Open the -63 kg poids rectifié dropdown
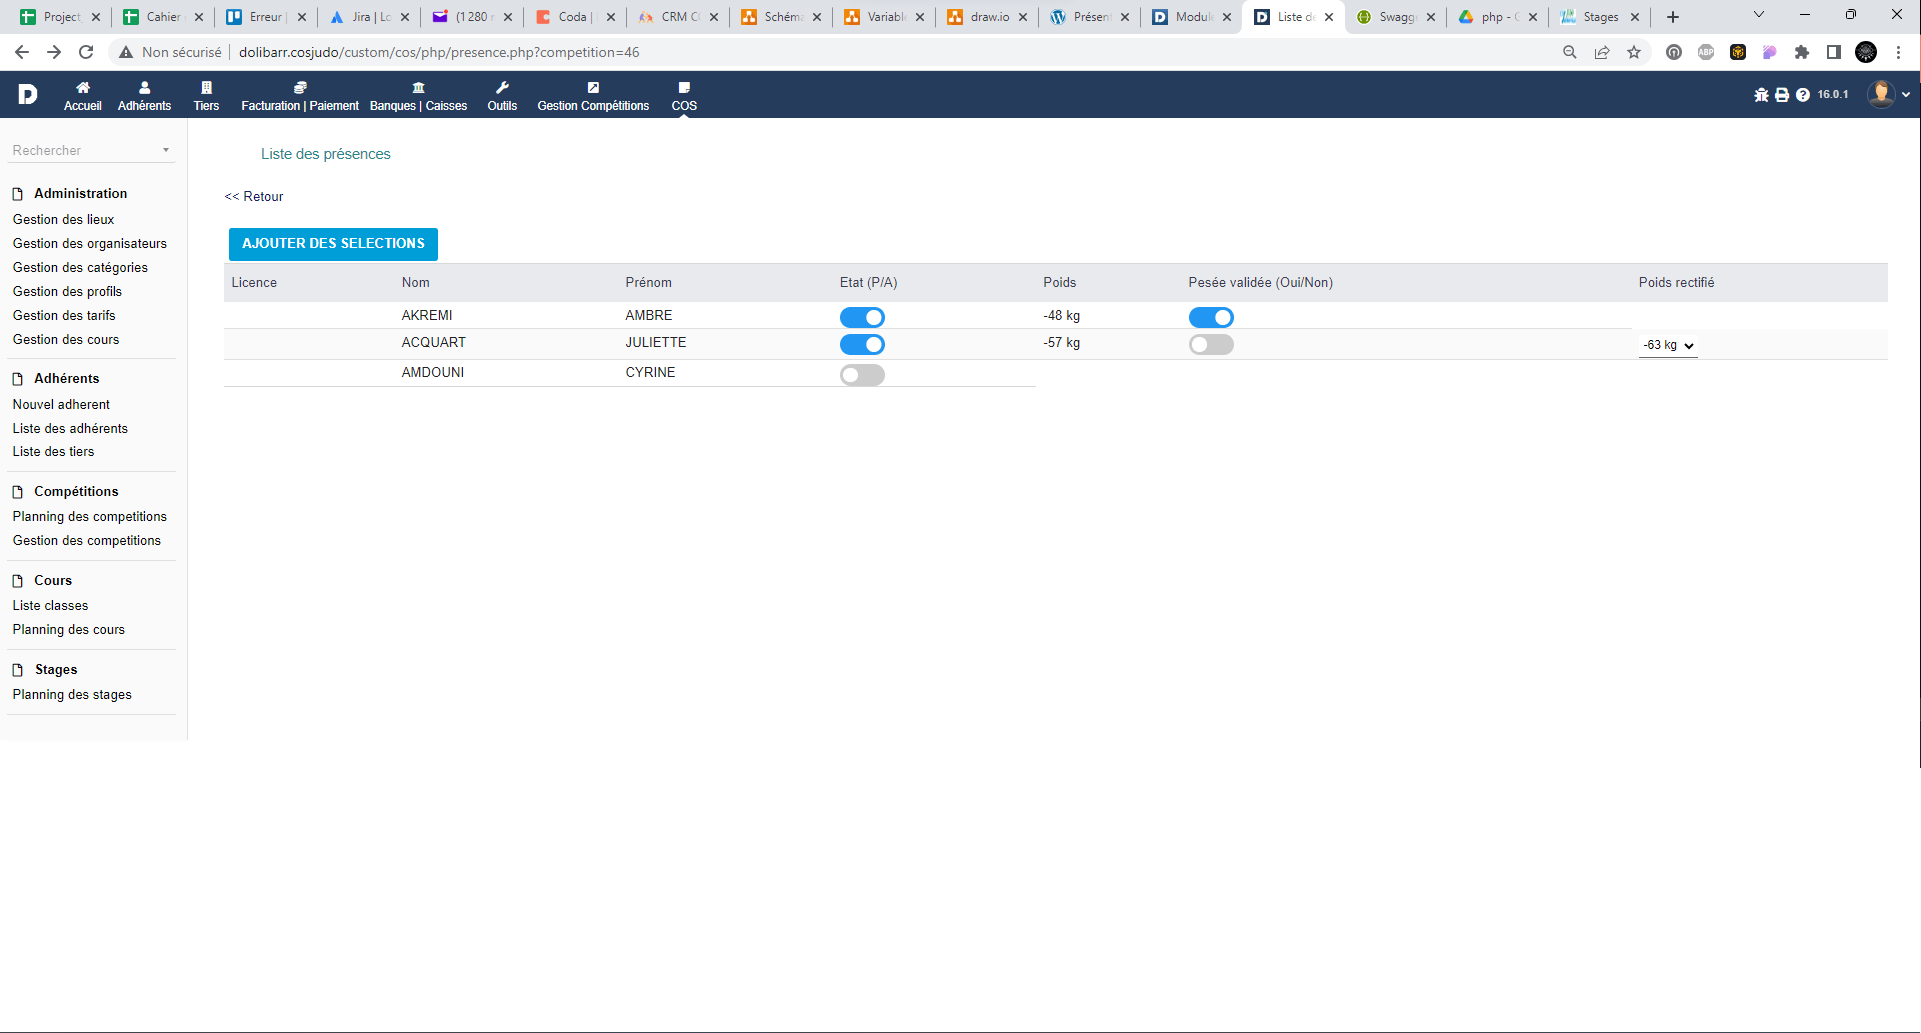The image size is (1921, 1033). pos(1668,345)
